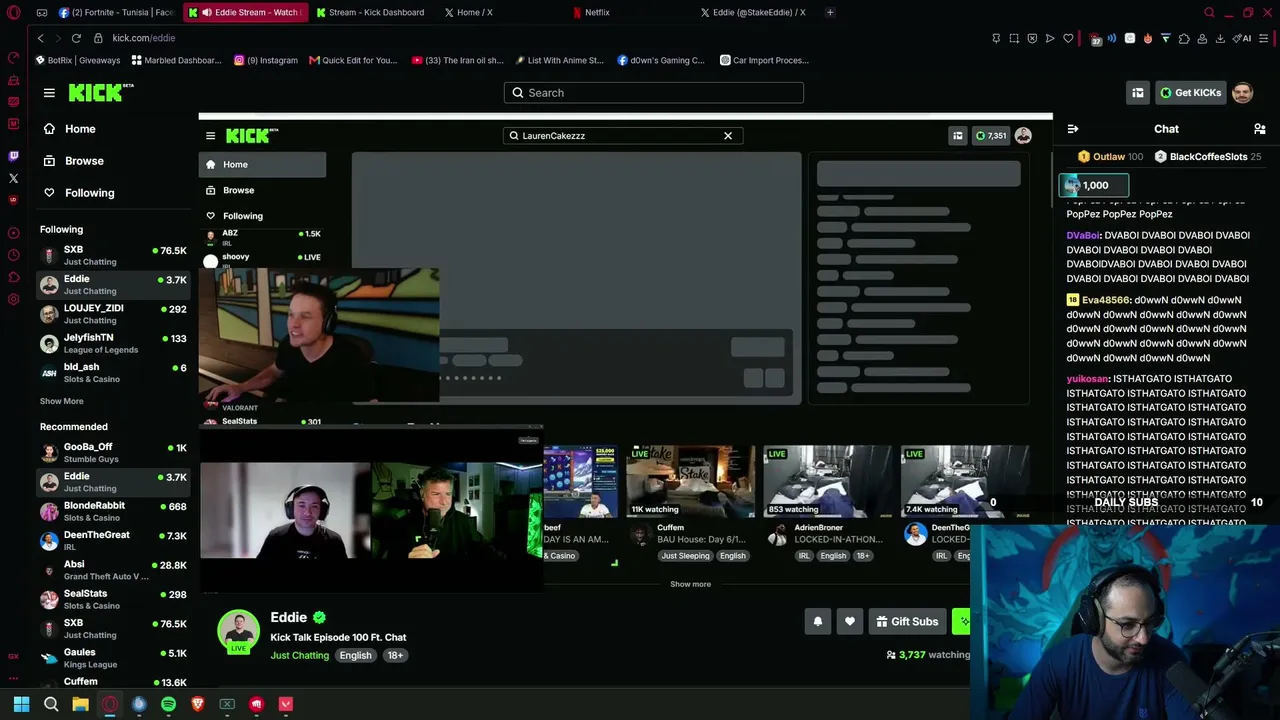This screenshot has height=720, width=1280.
Task: Click the Get KICKs button
Action: [1190, 93]
